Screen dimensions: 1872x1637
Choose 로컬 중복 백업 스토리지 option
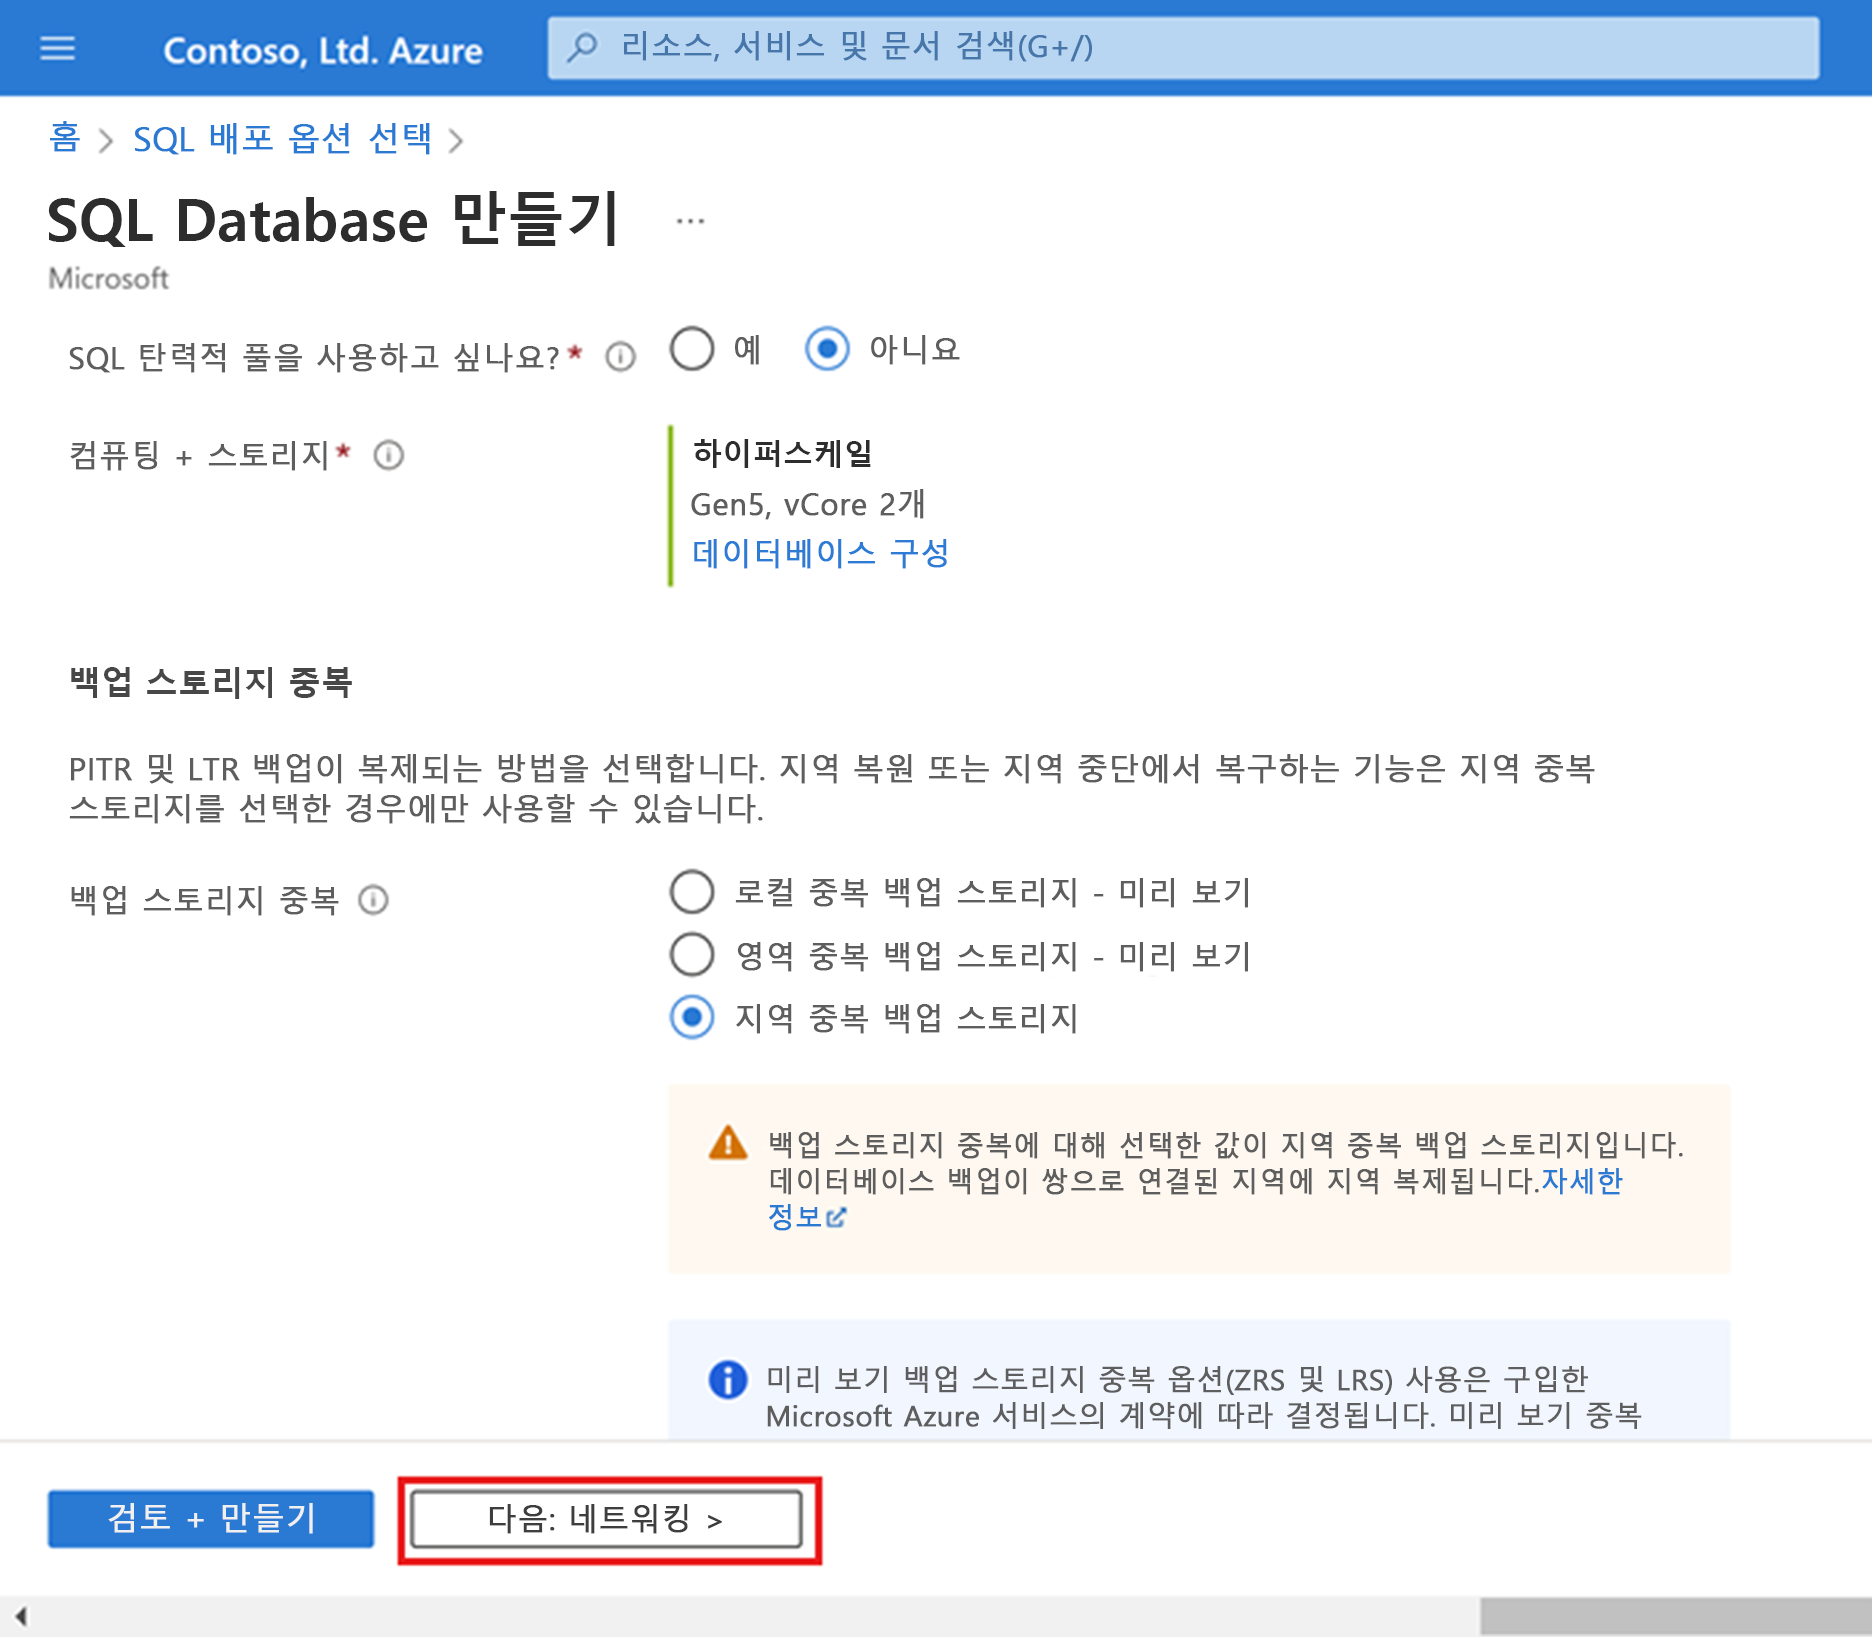pyautogui.click(x=692, y=892)
